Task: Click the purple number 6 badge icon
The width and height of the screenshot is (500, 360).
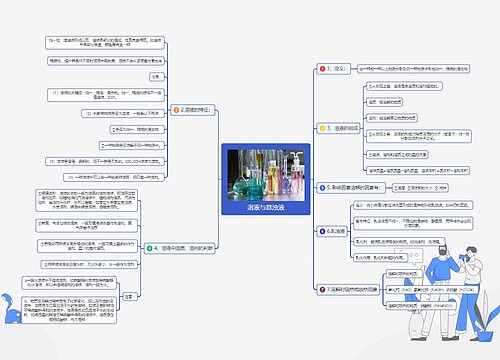Action: (x=322, y=231)
